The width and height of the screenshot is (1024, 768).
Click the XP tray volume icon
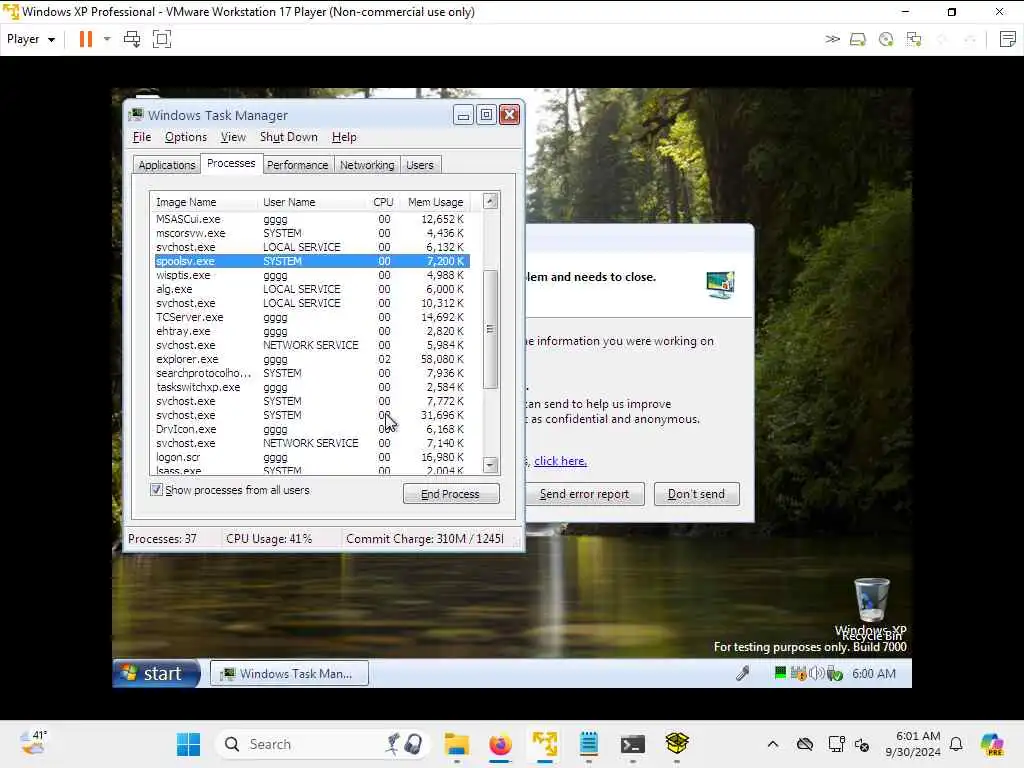(x=816, y=673)
